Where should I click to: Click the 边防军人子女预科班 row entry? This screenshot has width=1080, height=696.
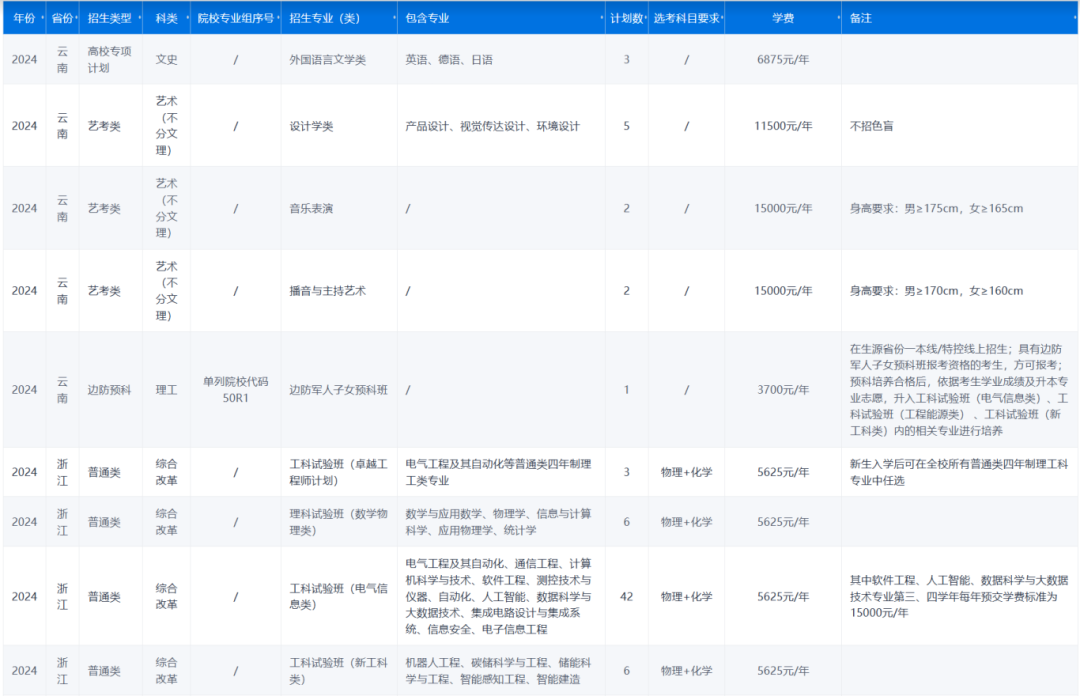click(x=338, y=390)
